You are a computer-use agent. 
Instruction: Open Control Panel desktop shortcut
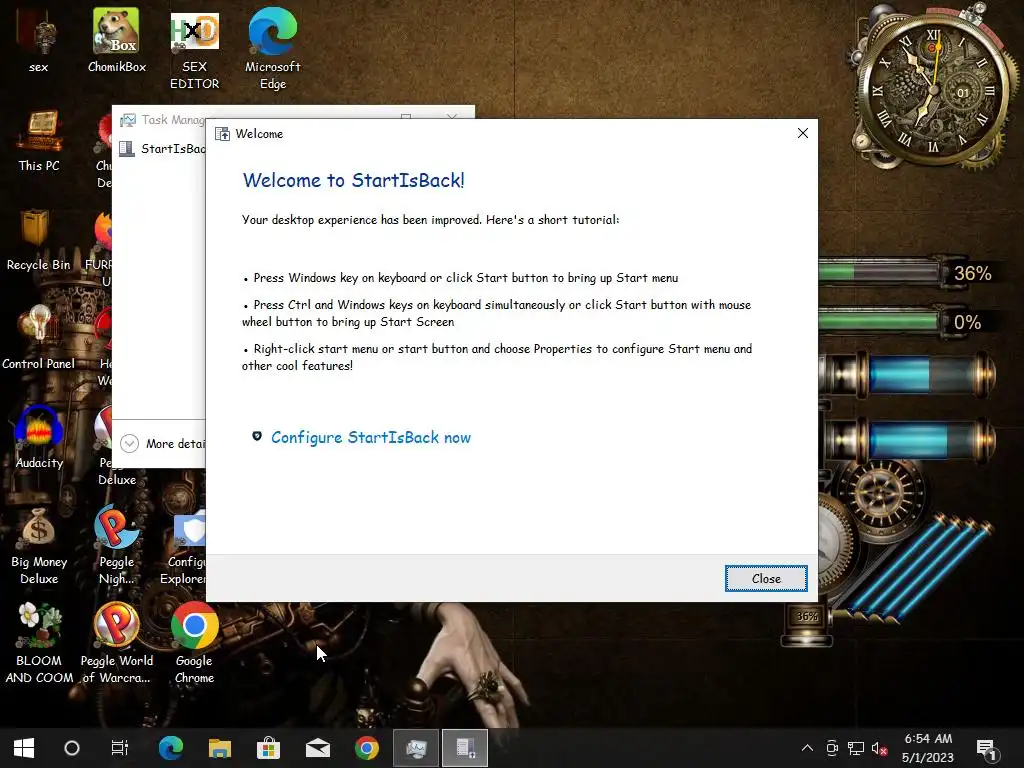[x=39, y=338]
